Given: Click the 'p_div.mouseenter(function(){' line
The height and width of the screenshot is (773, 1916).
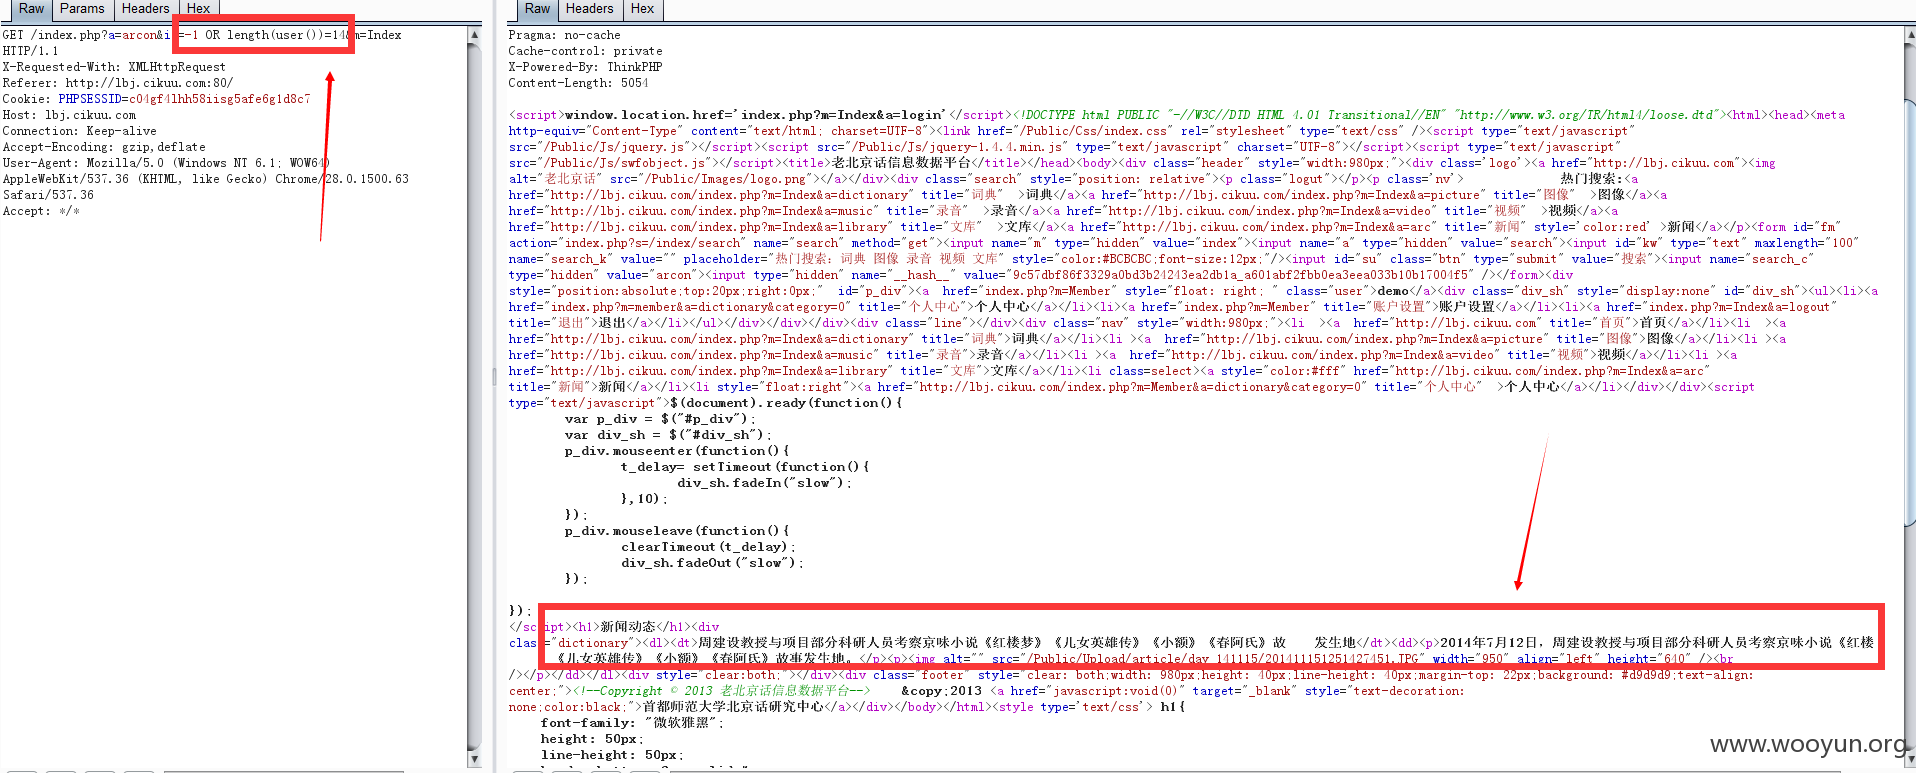Looking at the screenshot, I should point(677,451).
